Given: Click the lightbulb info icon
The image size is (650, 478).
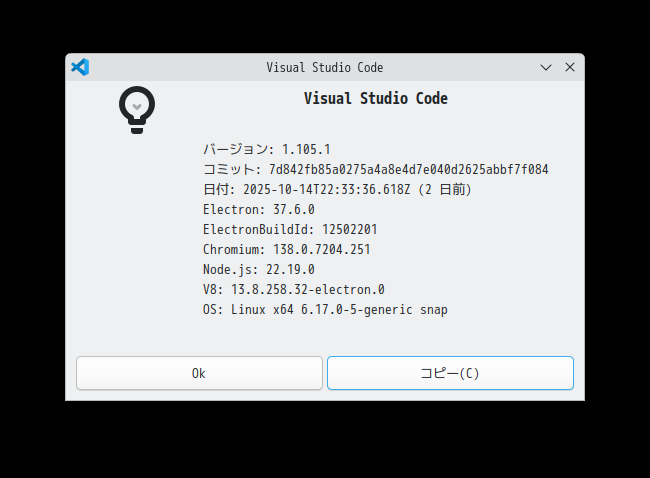Looking at the screenshot, I should 137,109.
